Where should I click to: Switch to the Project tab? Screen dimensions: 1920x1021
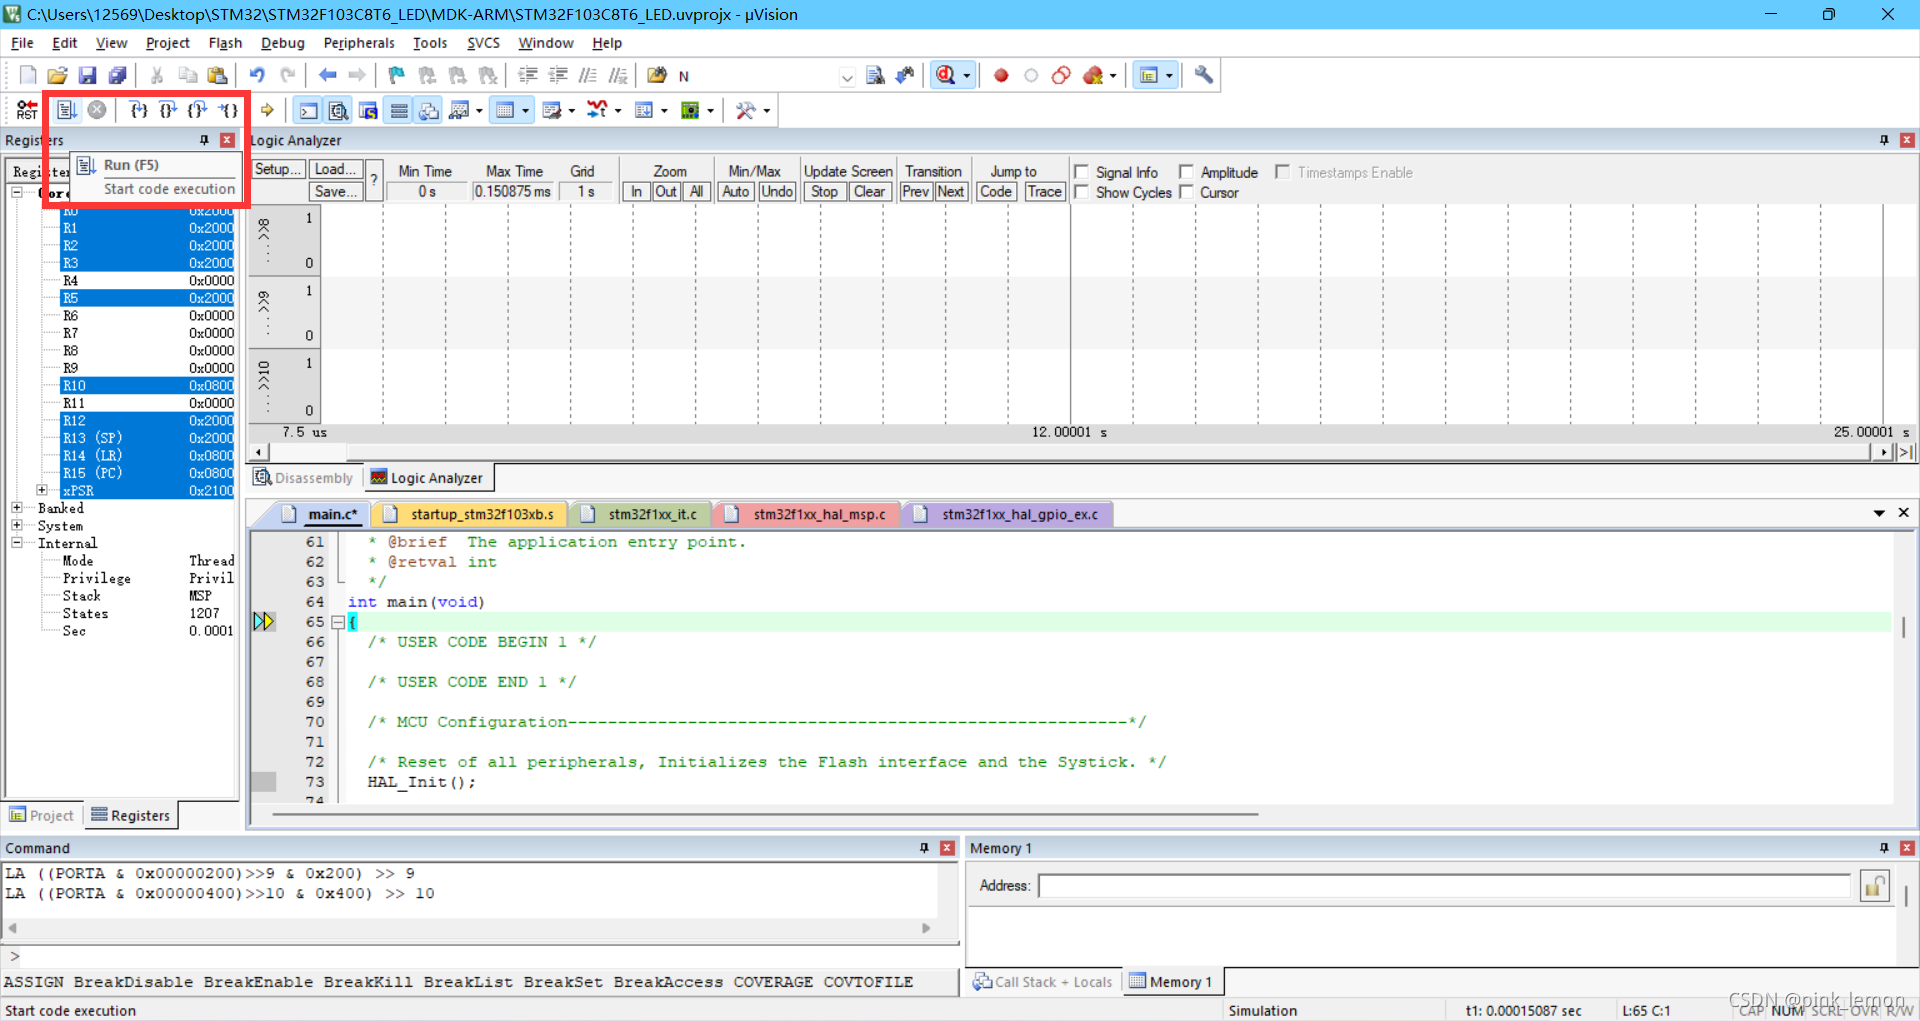[x=42, y=815]
